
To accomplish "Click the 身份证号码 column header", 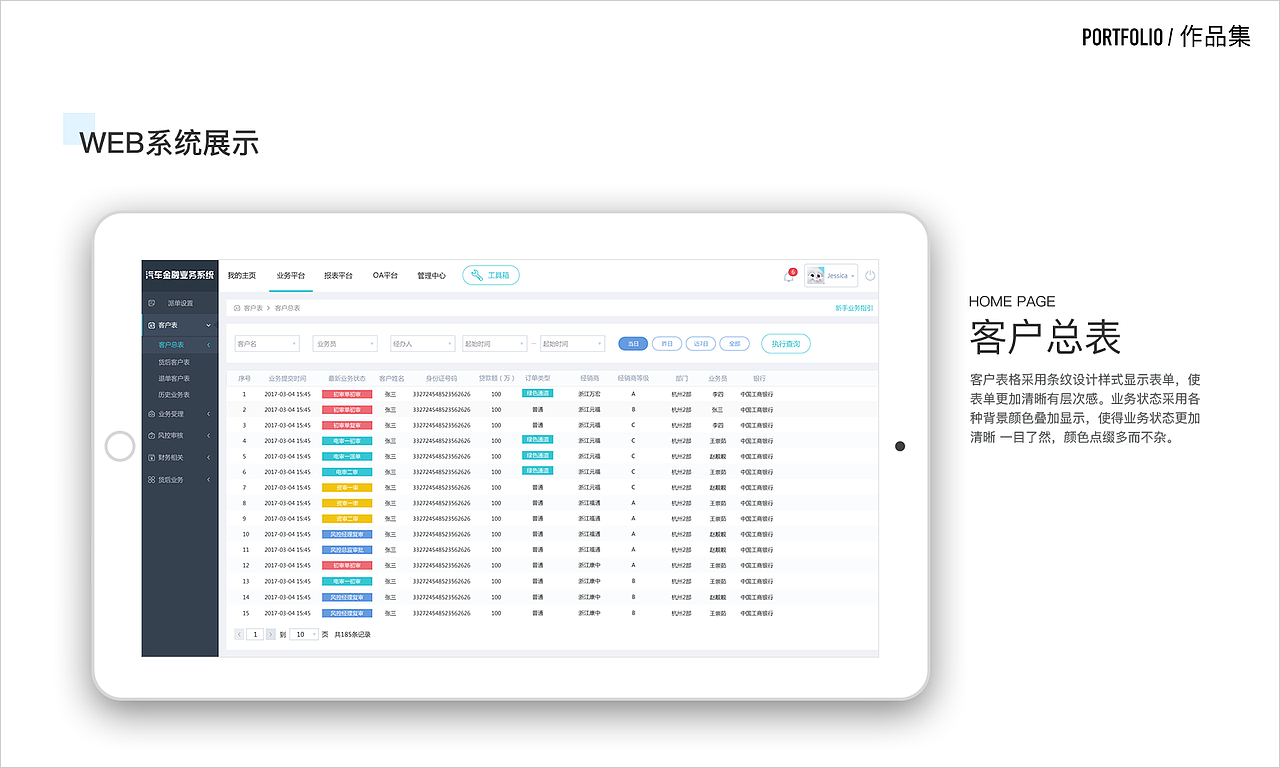I will coord(441,378).
